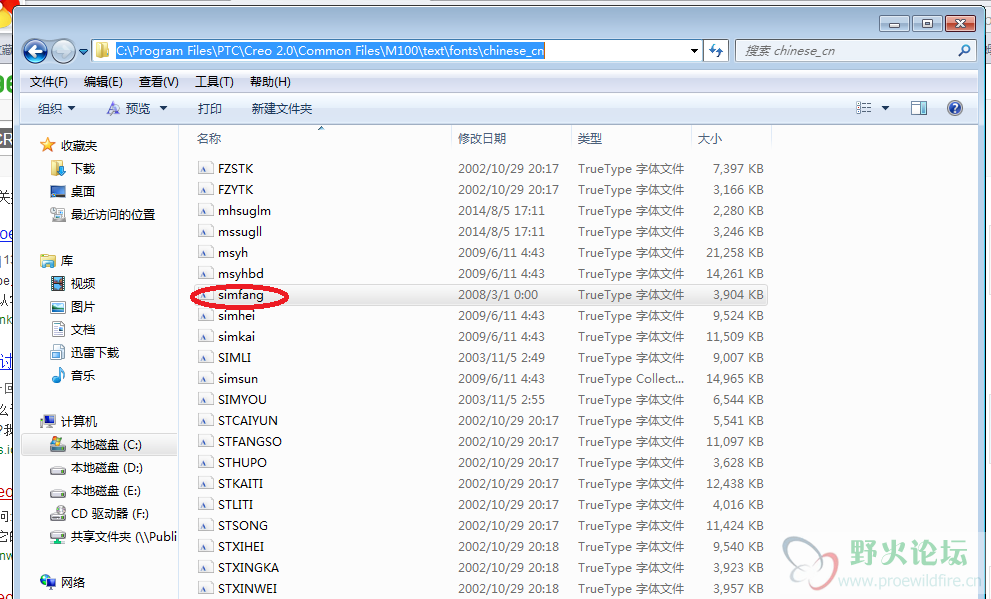Click the simkai font file icon

[205, 336]
